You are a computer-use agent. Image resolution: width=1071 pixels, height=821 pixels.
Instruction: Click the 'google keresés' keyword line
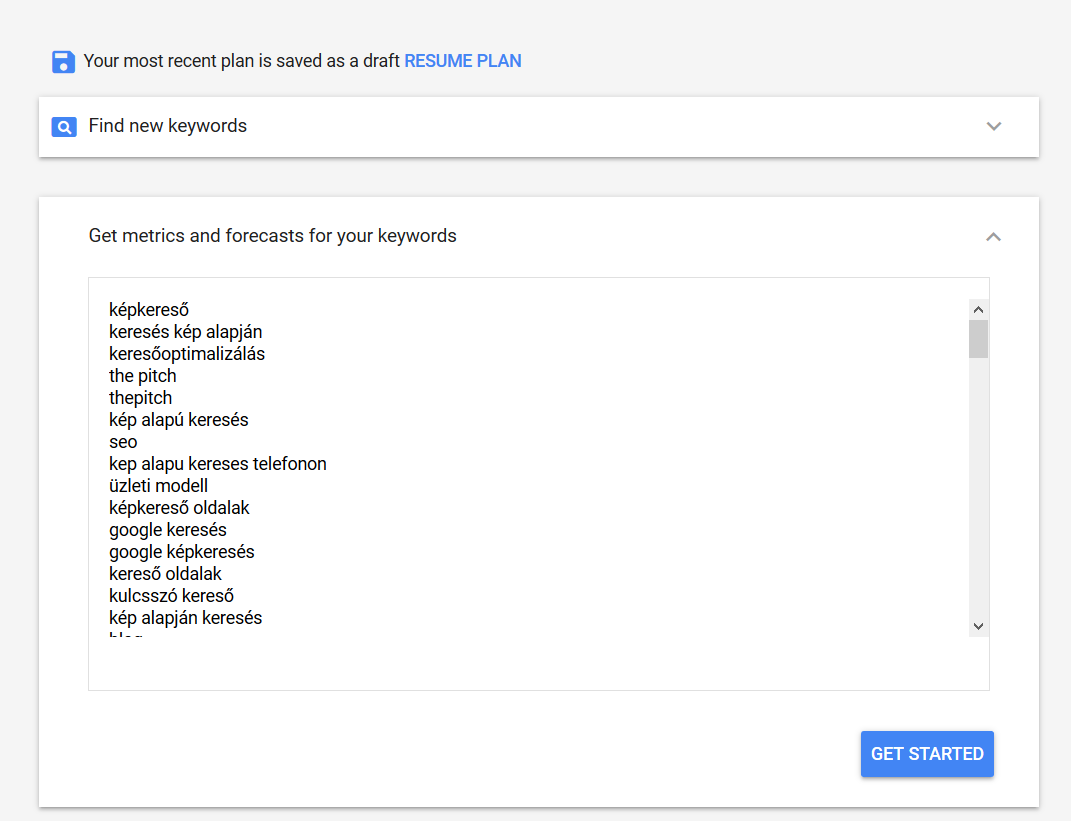(x=168, y=529)
